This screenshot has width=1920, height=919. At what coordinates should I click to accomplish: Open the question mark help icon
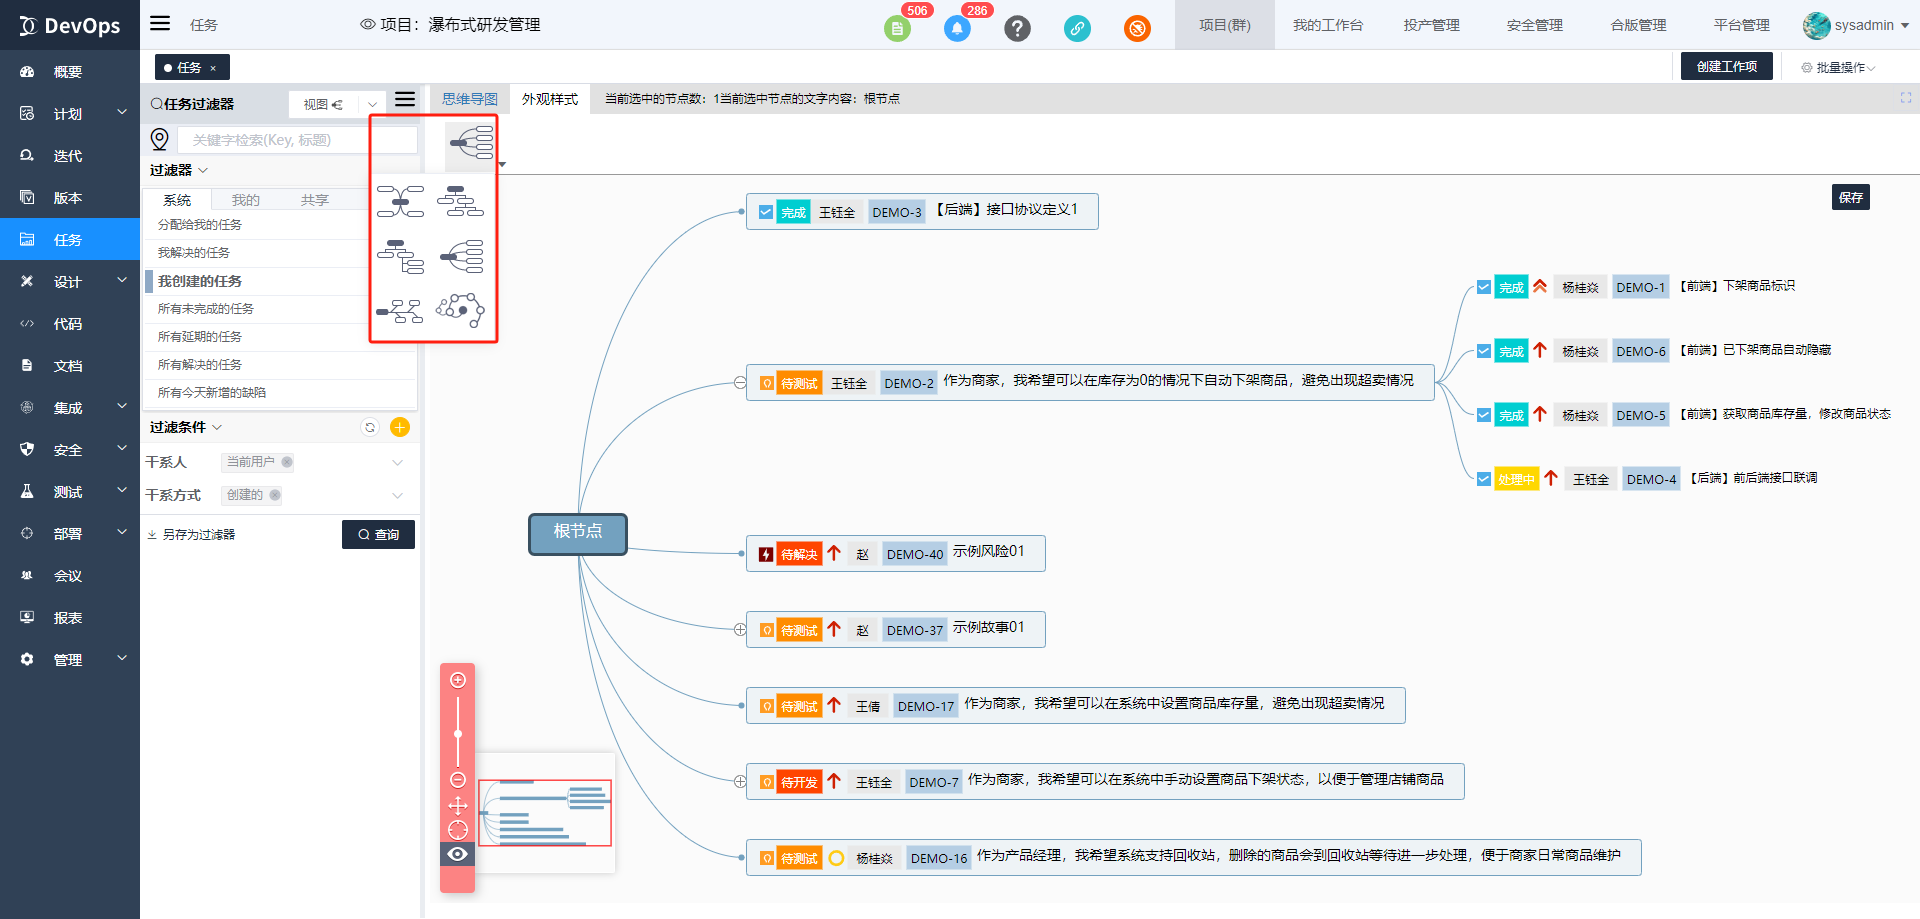pos(1017,28)
